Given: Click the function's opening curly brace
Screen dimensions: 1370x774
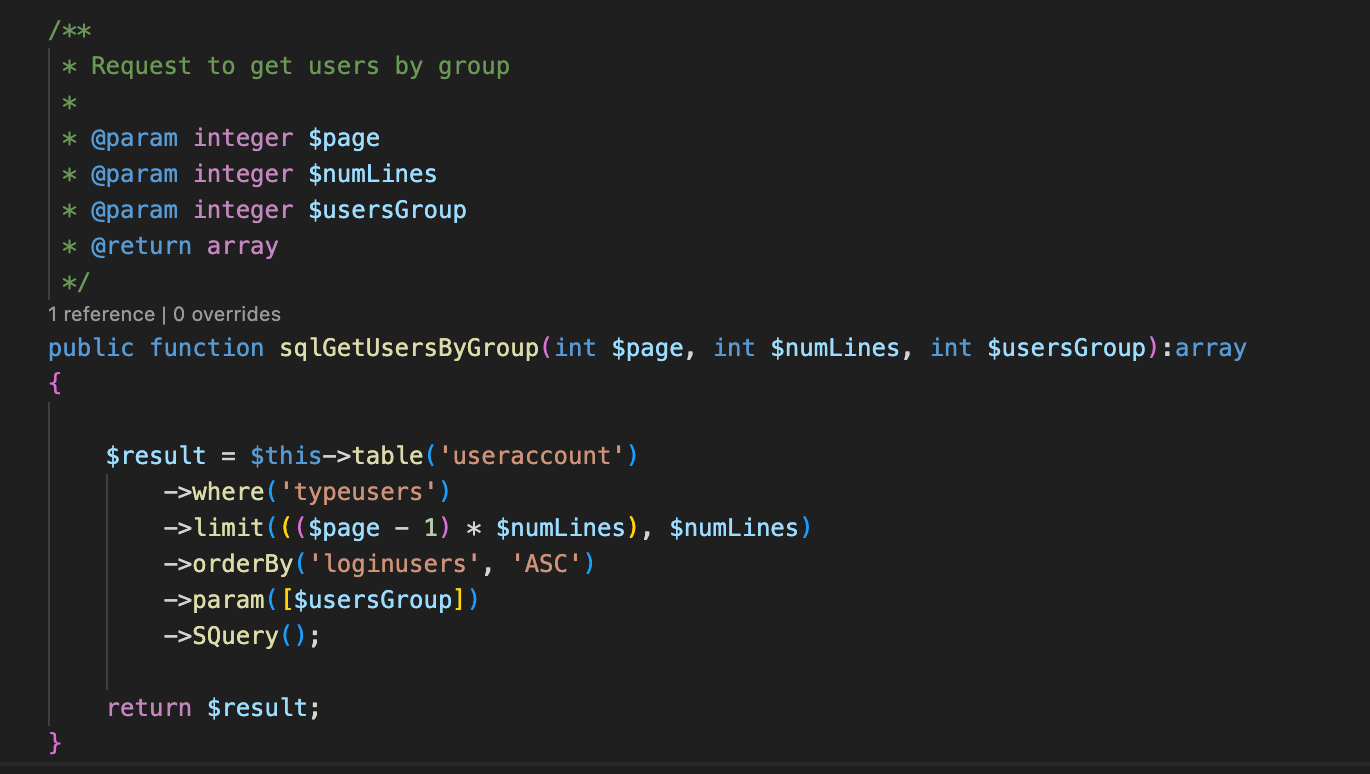Looking at the screenshot, I should point(55,384).
